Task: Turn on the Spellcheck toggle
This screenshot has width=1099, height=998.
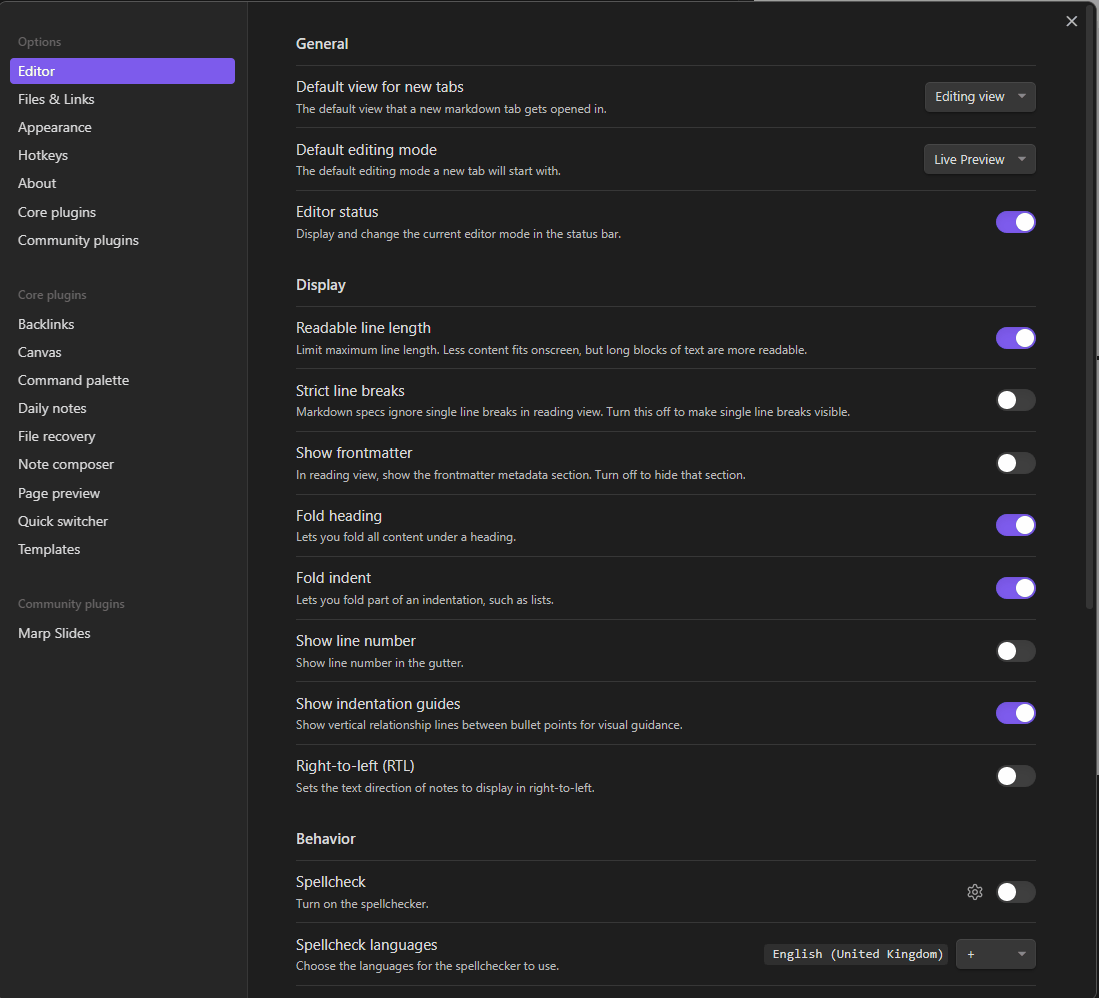Action: 1015,891
